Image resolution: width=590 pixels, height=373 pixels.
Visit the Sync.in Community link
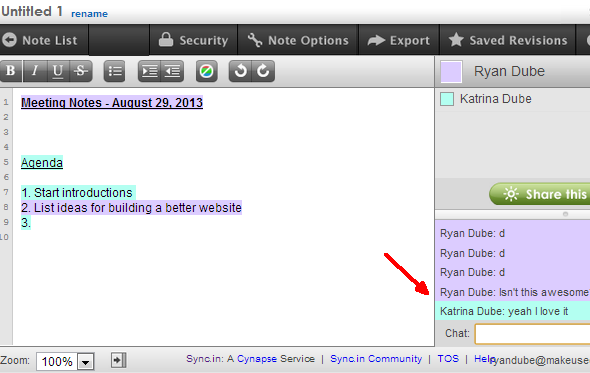376,359
